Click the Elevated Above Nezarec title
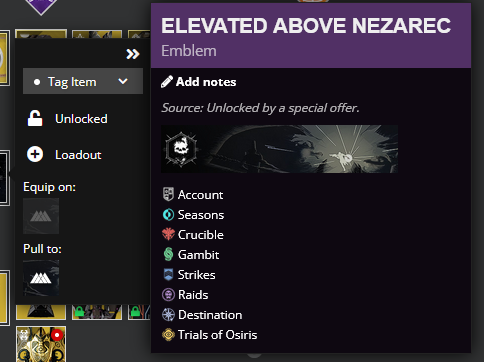Screen dimensions: 484x362 (306, 26)
